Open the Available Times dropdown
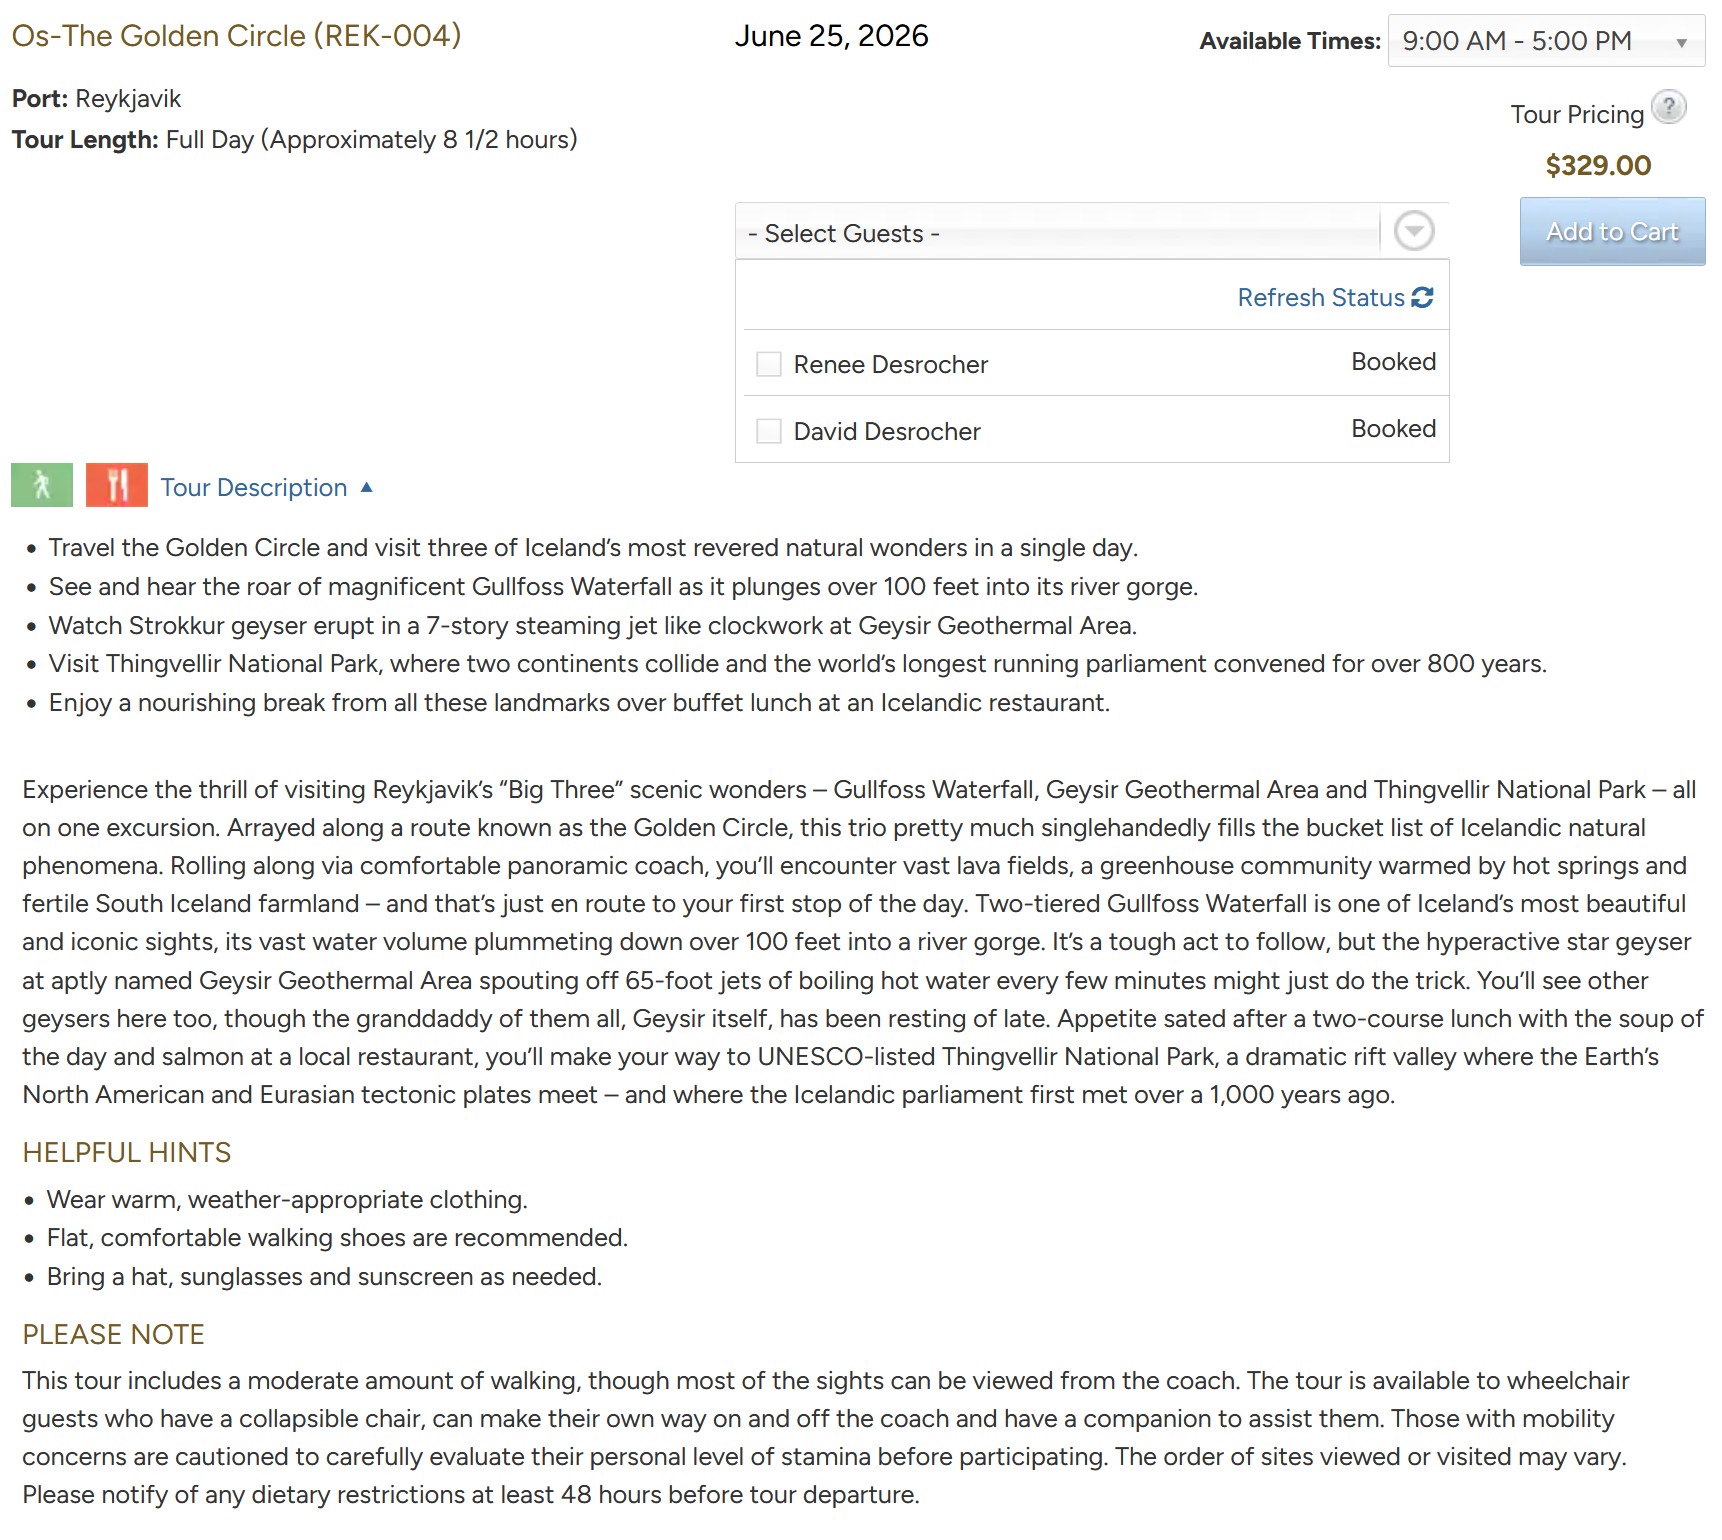 click(1545, 41)
